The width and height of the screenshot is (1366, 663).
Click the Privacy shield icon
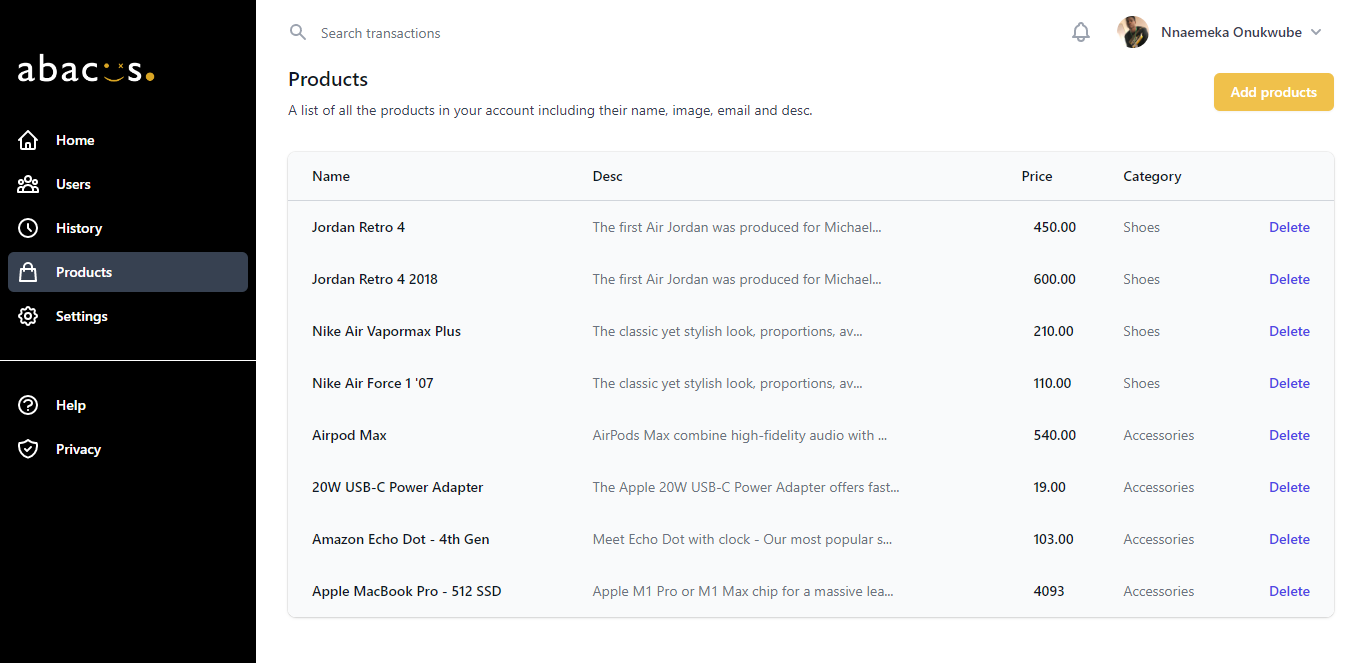(28, 449)
